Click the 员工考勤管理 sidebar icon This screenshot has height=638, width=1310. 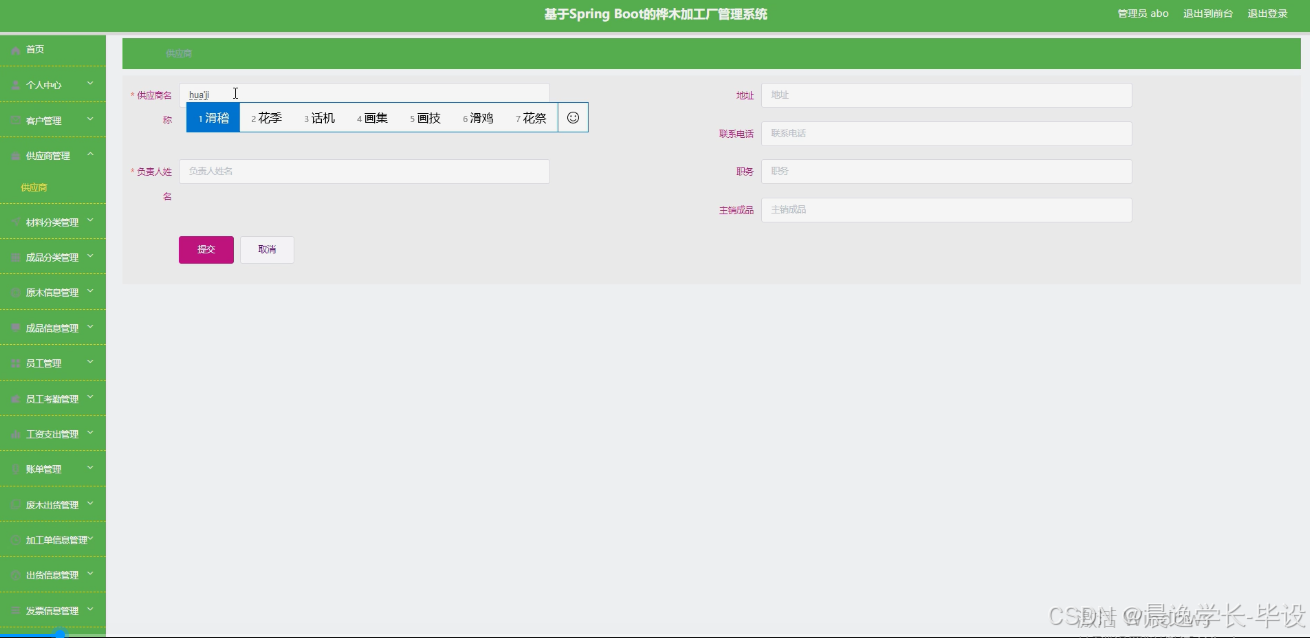coord(14,398)
